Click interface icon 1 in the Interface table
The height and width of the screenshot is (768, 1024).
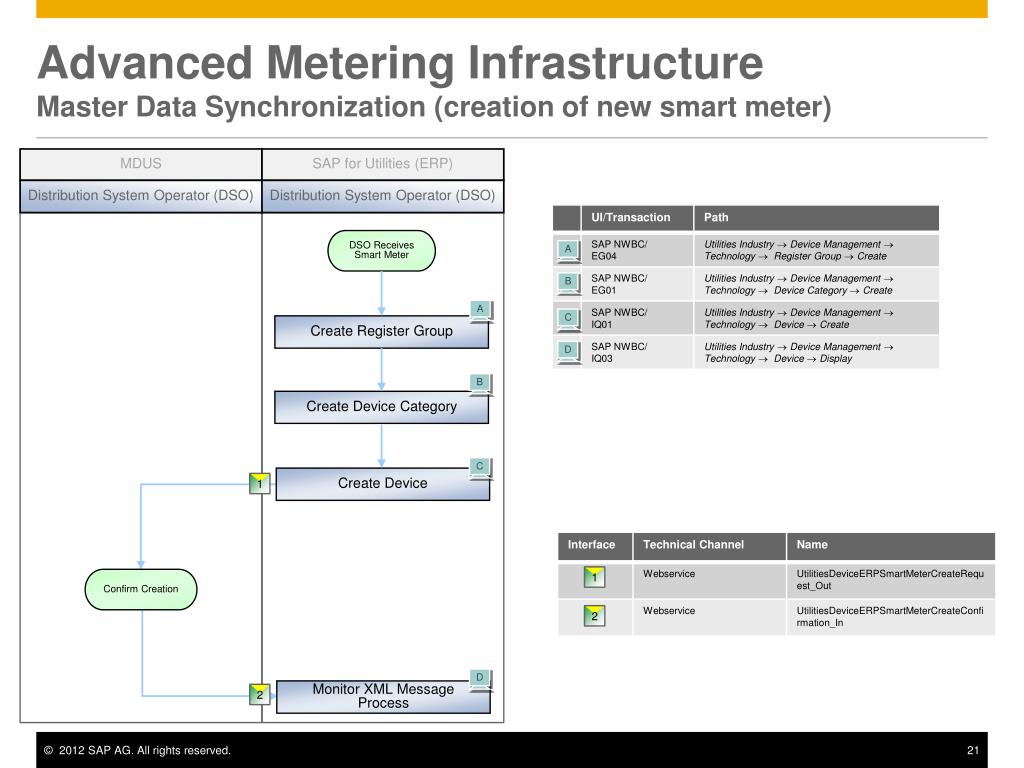click(594, 578)
